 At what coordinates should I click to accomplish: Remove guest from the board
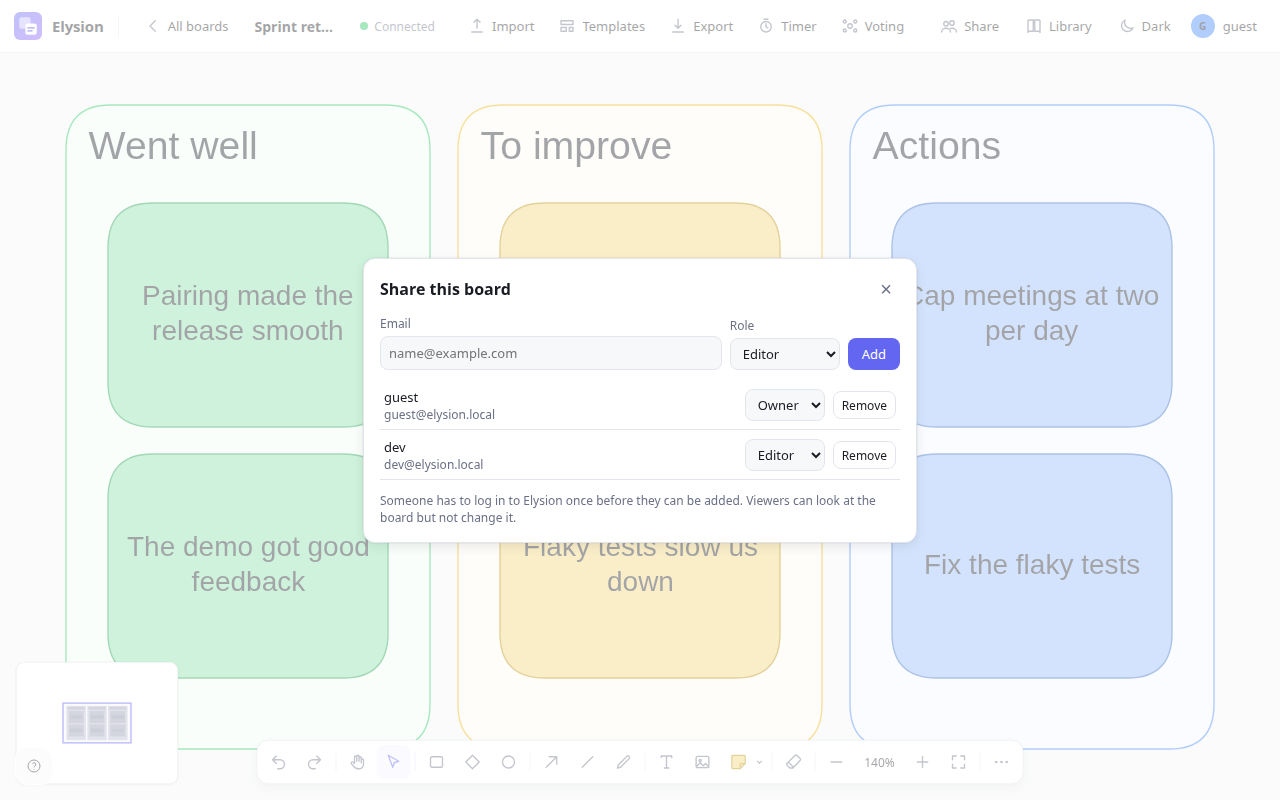click(864, 405)
